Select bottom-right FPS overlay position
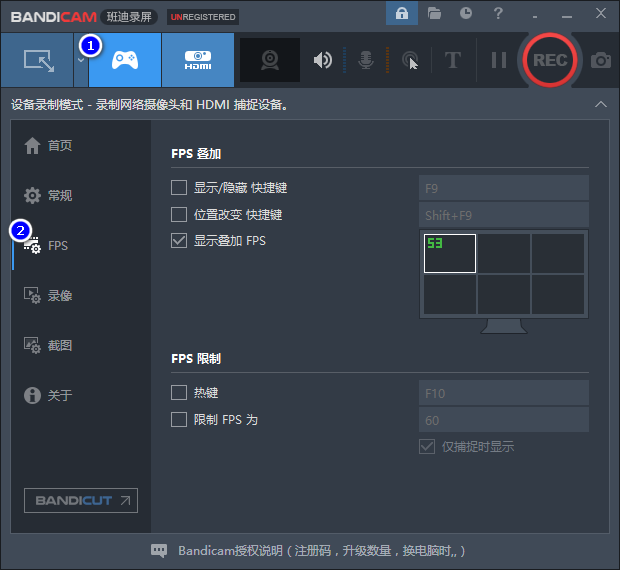The width and height of the screenshot is (620, 570). [558, 294]
